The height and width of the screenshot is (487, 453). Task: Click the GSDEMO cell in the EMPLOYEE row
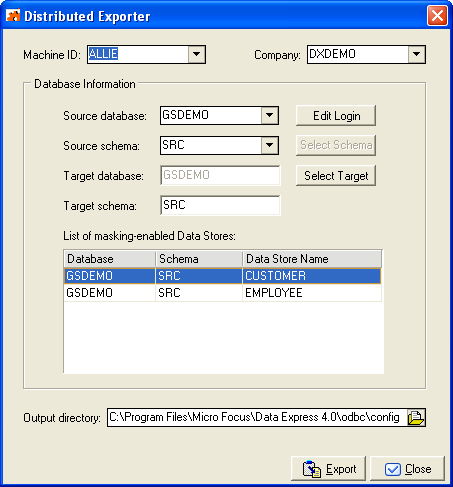tap(110, 293)
